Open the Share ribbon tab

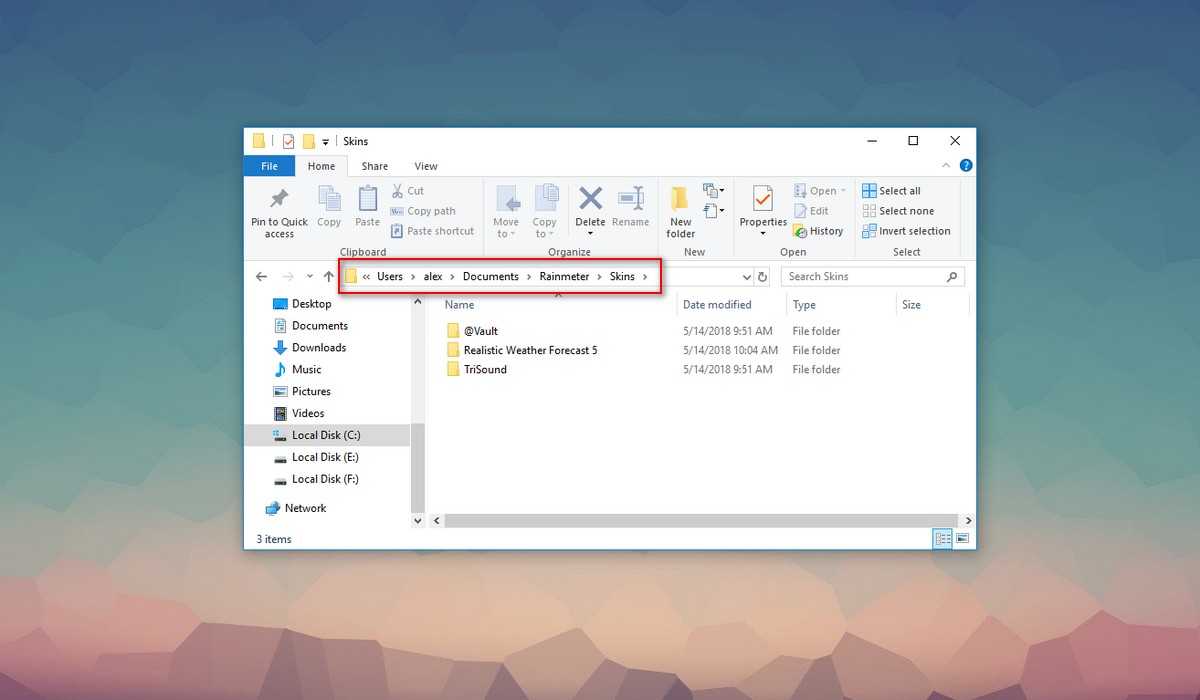(375, 166)
